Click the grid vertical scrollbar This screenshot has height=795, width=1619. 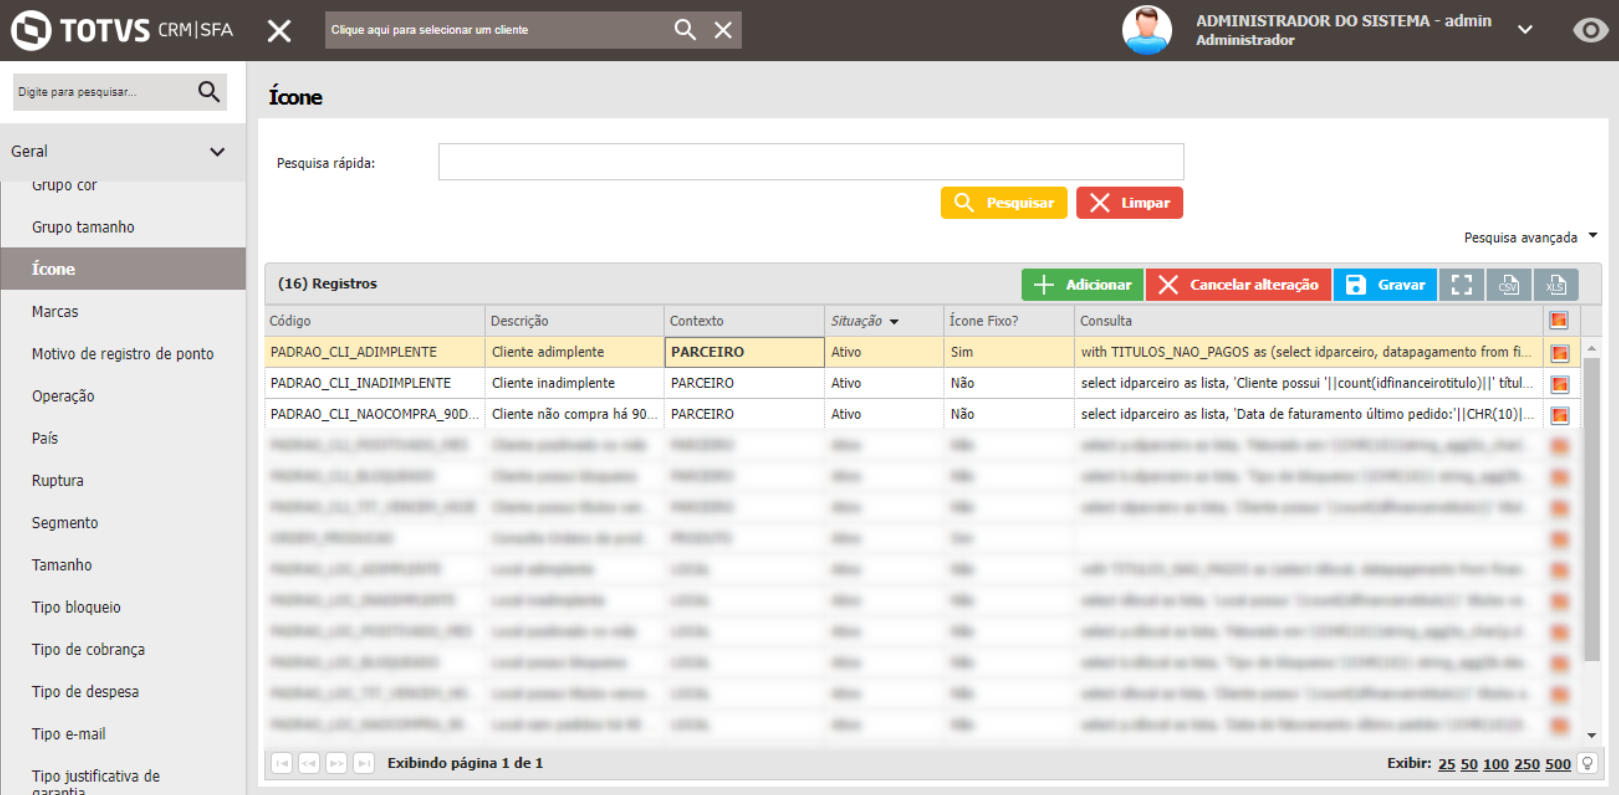(x=1592, y=510)
